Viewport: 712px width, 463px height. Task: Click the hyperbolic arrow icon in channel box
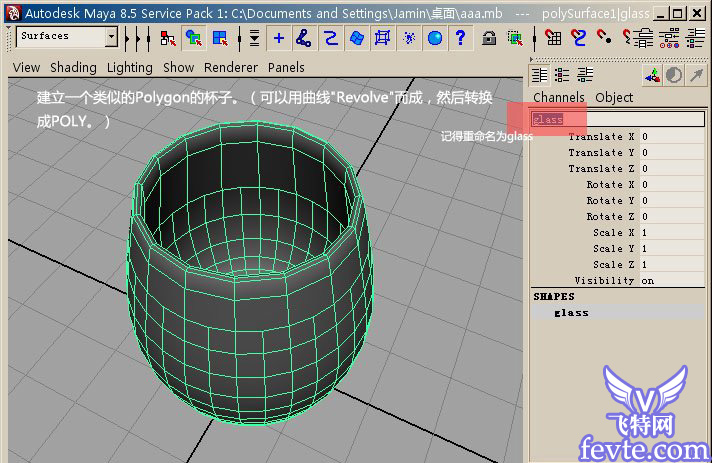[x=697, y=75]
